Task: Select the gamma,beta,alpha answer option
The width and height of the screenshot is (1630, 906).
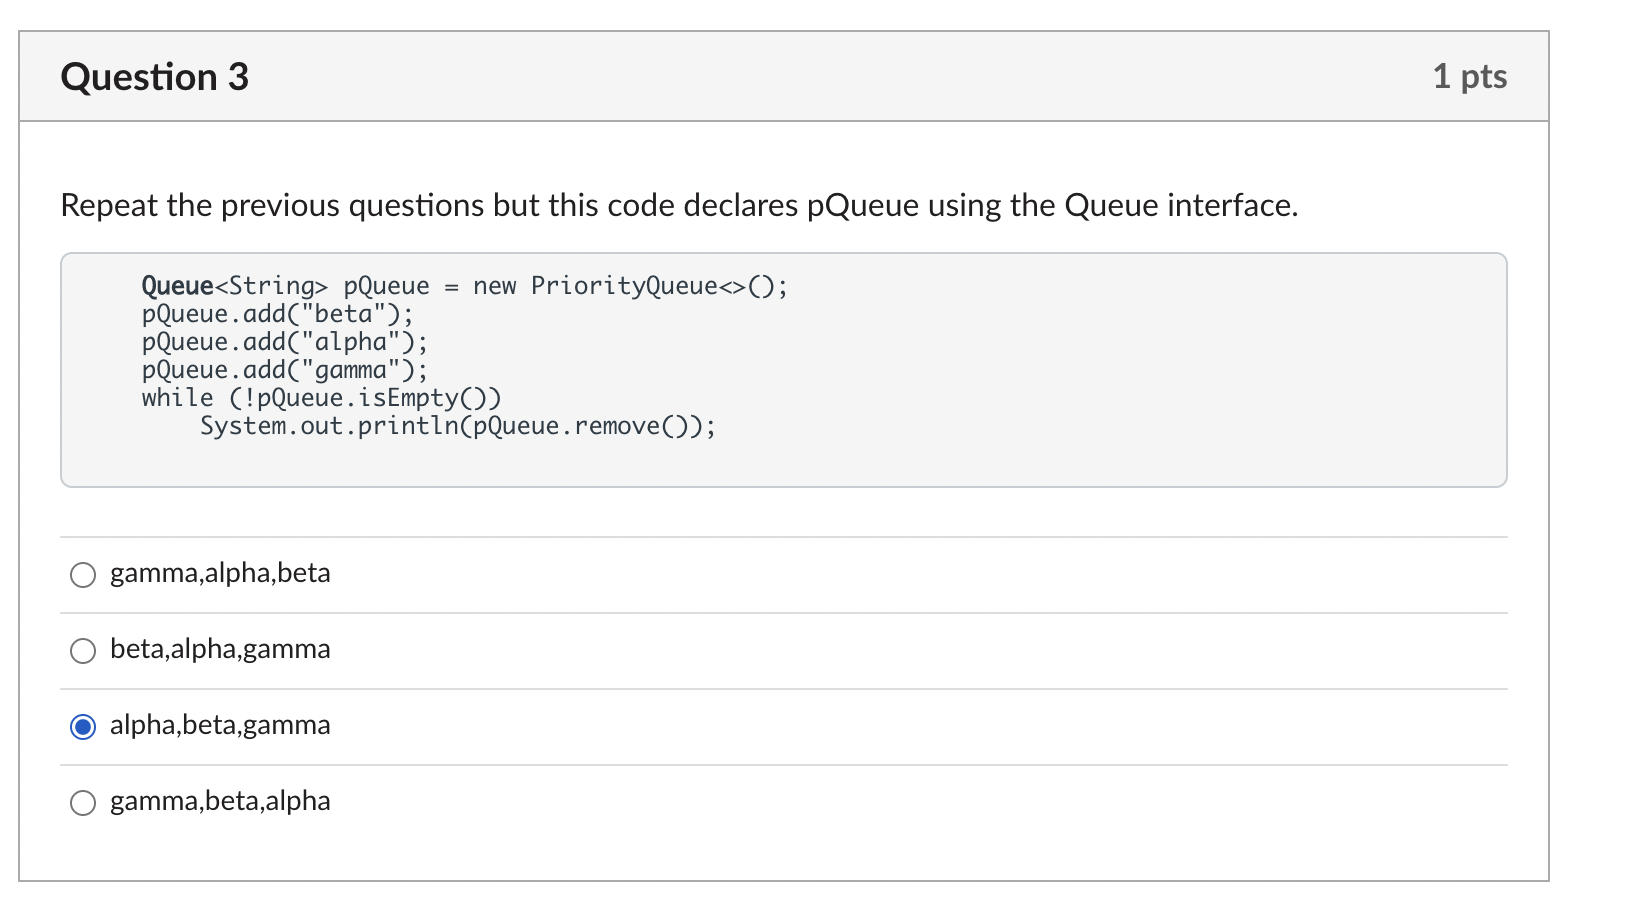Action: (x=83, y=802)
